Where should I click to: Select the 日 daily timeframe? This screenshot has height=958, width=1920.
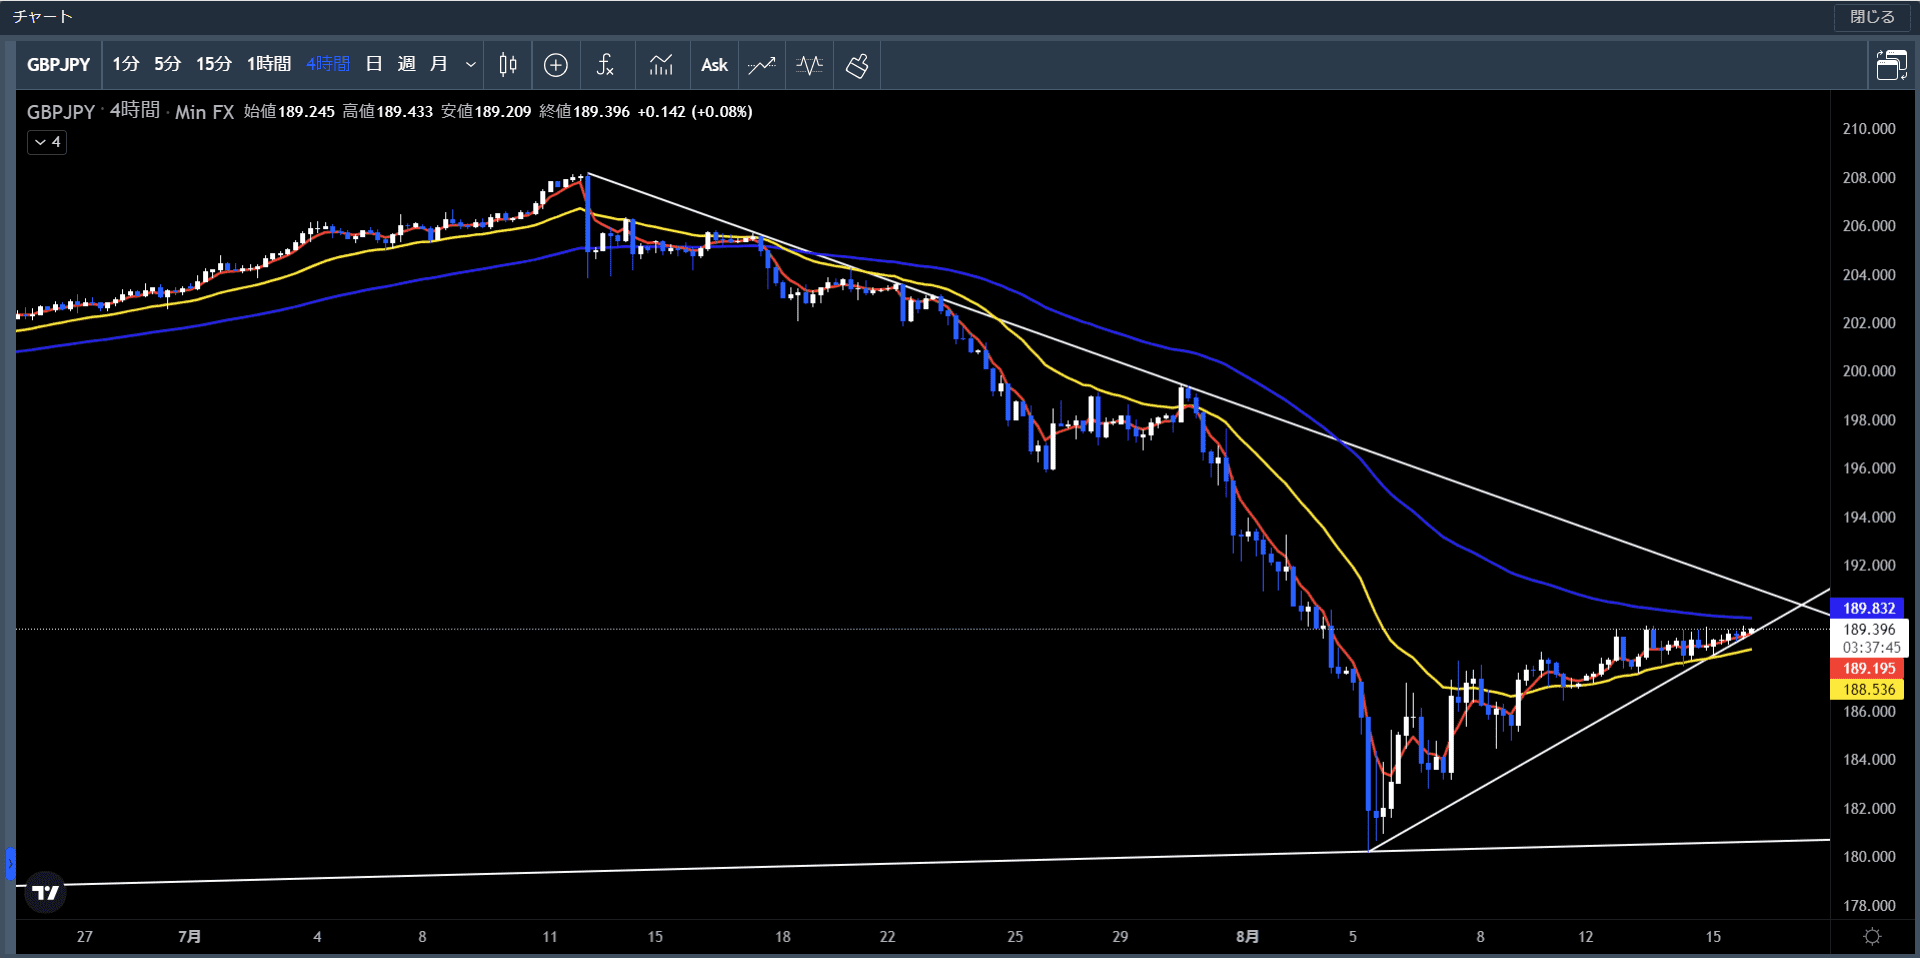pyautogui.click(x=374, y=64)
